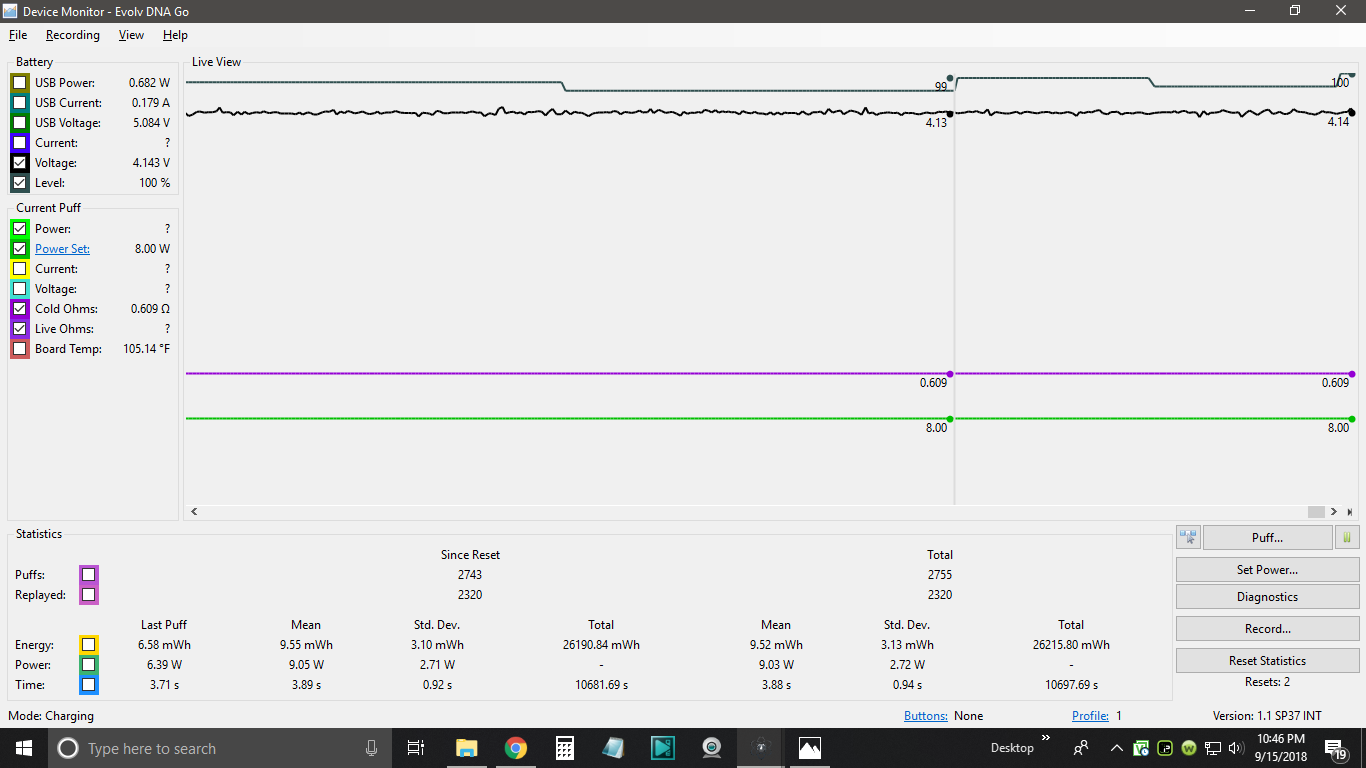The width and height of the screenshot is (1366, 768).
Task: Uncheck the battery Level checkbox
Action: 20,183
